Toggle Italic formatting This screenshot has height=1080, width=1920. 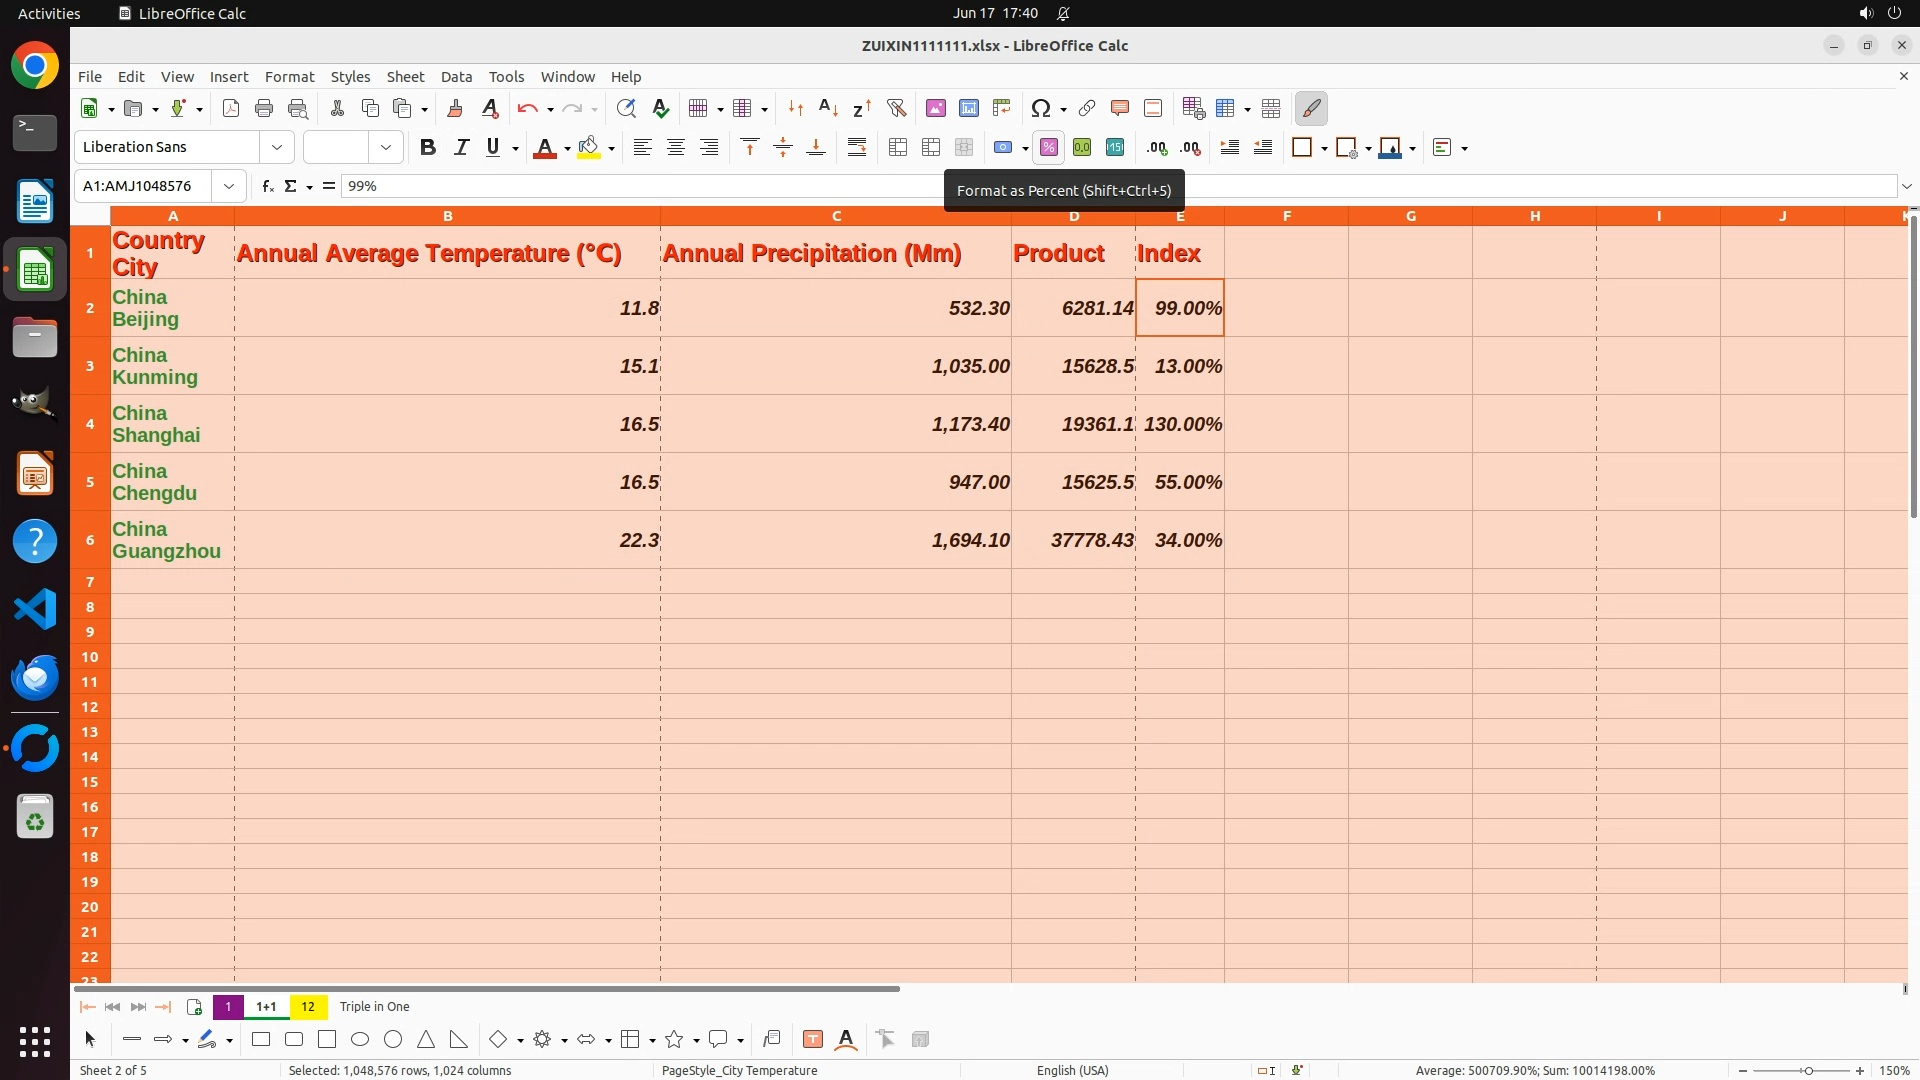click(x=461, y=148)
